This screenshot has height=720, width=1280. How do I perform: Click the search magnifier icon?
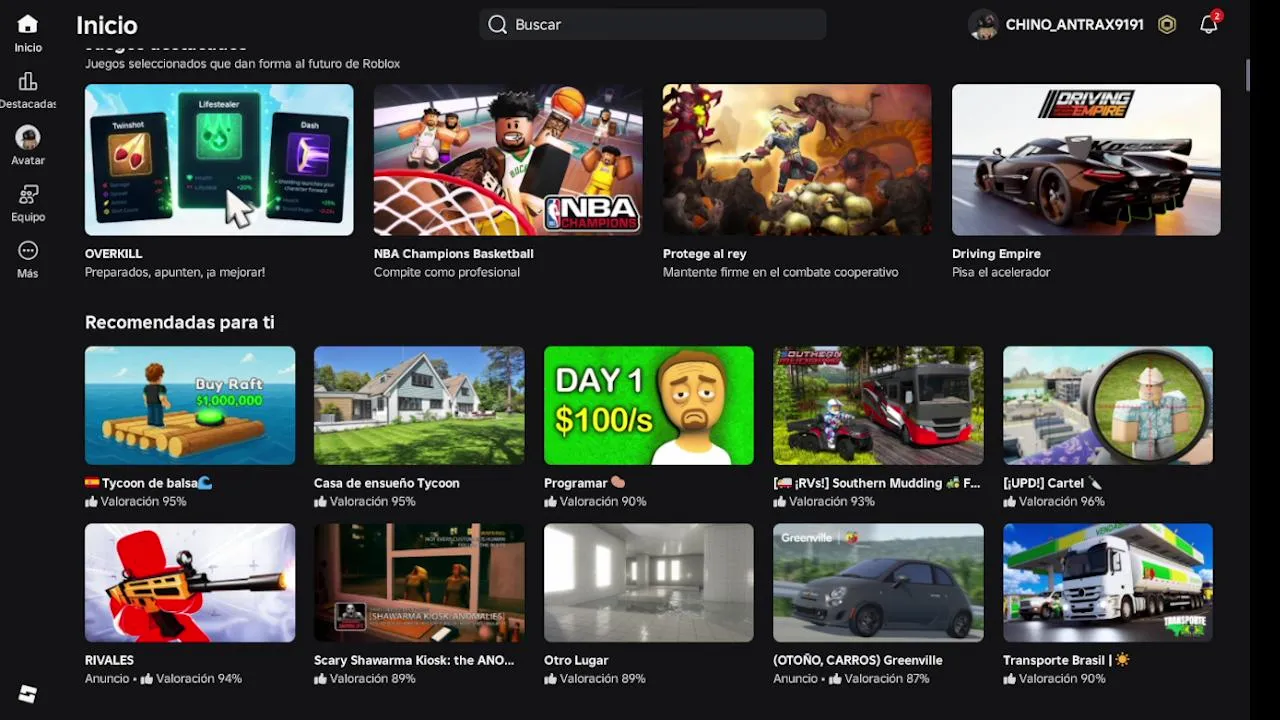[x=498, y=24]
